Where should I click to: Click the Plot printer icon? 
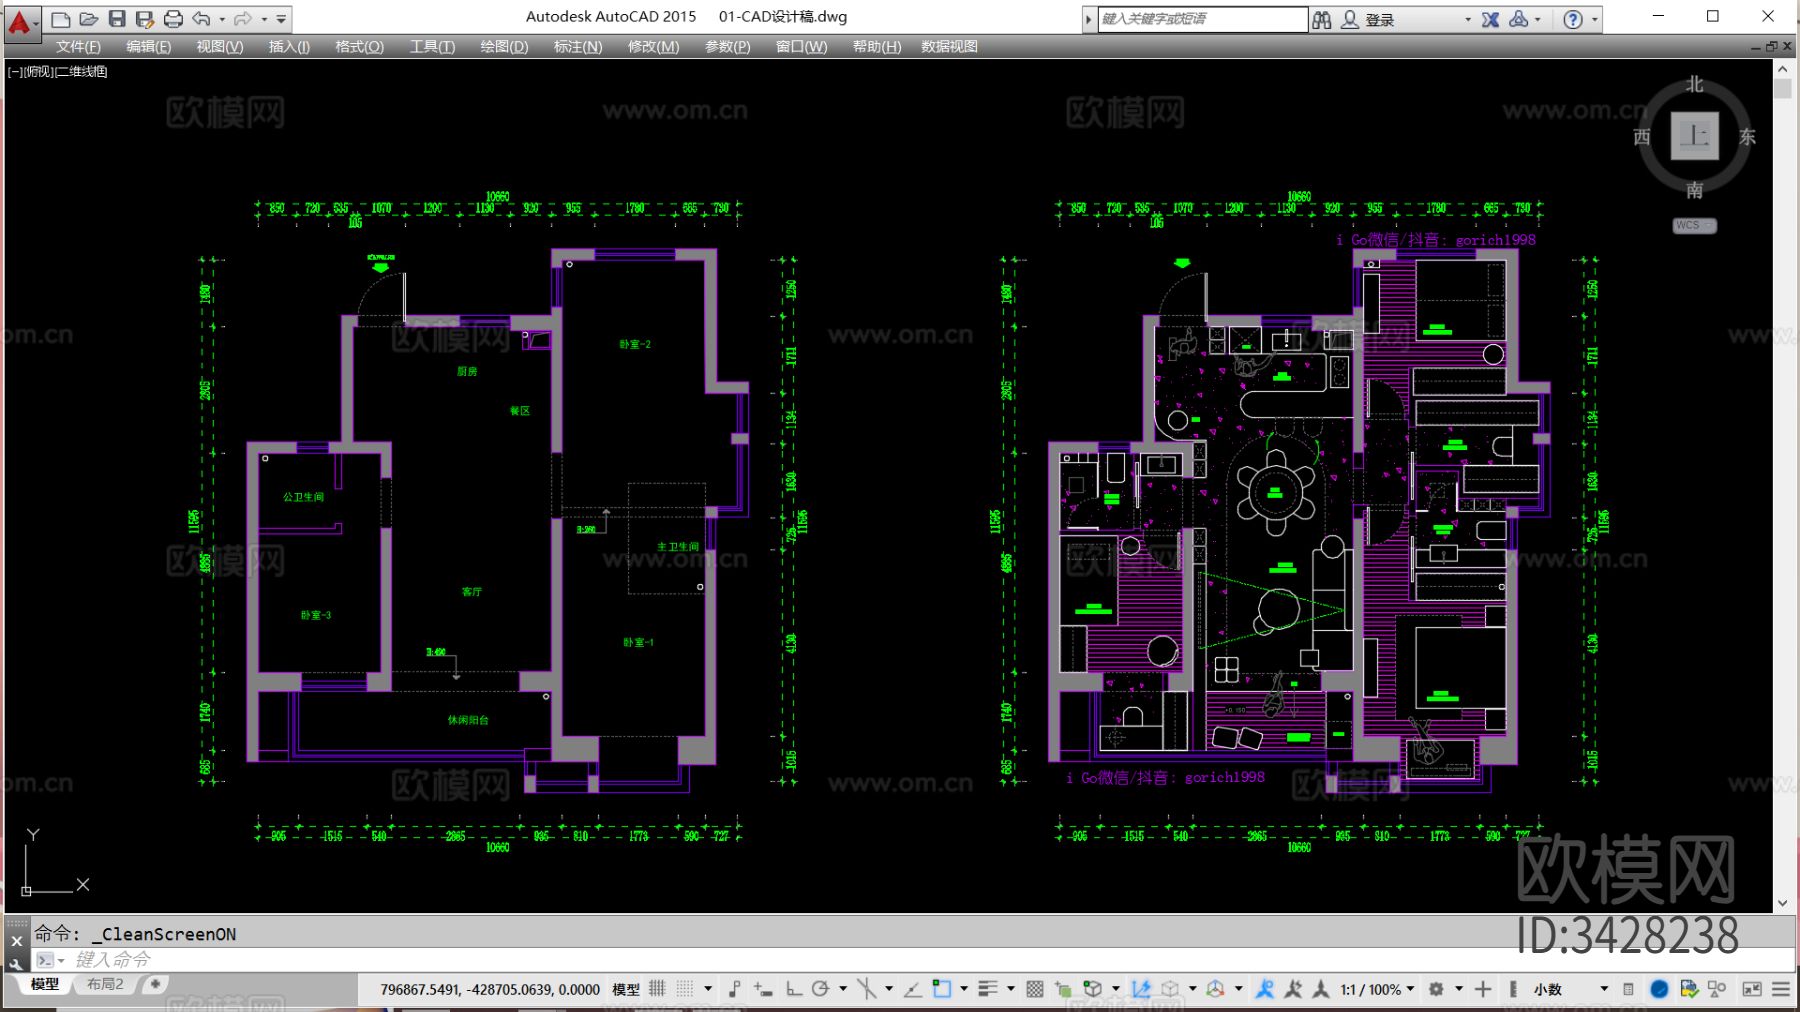[173, 19]
